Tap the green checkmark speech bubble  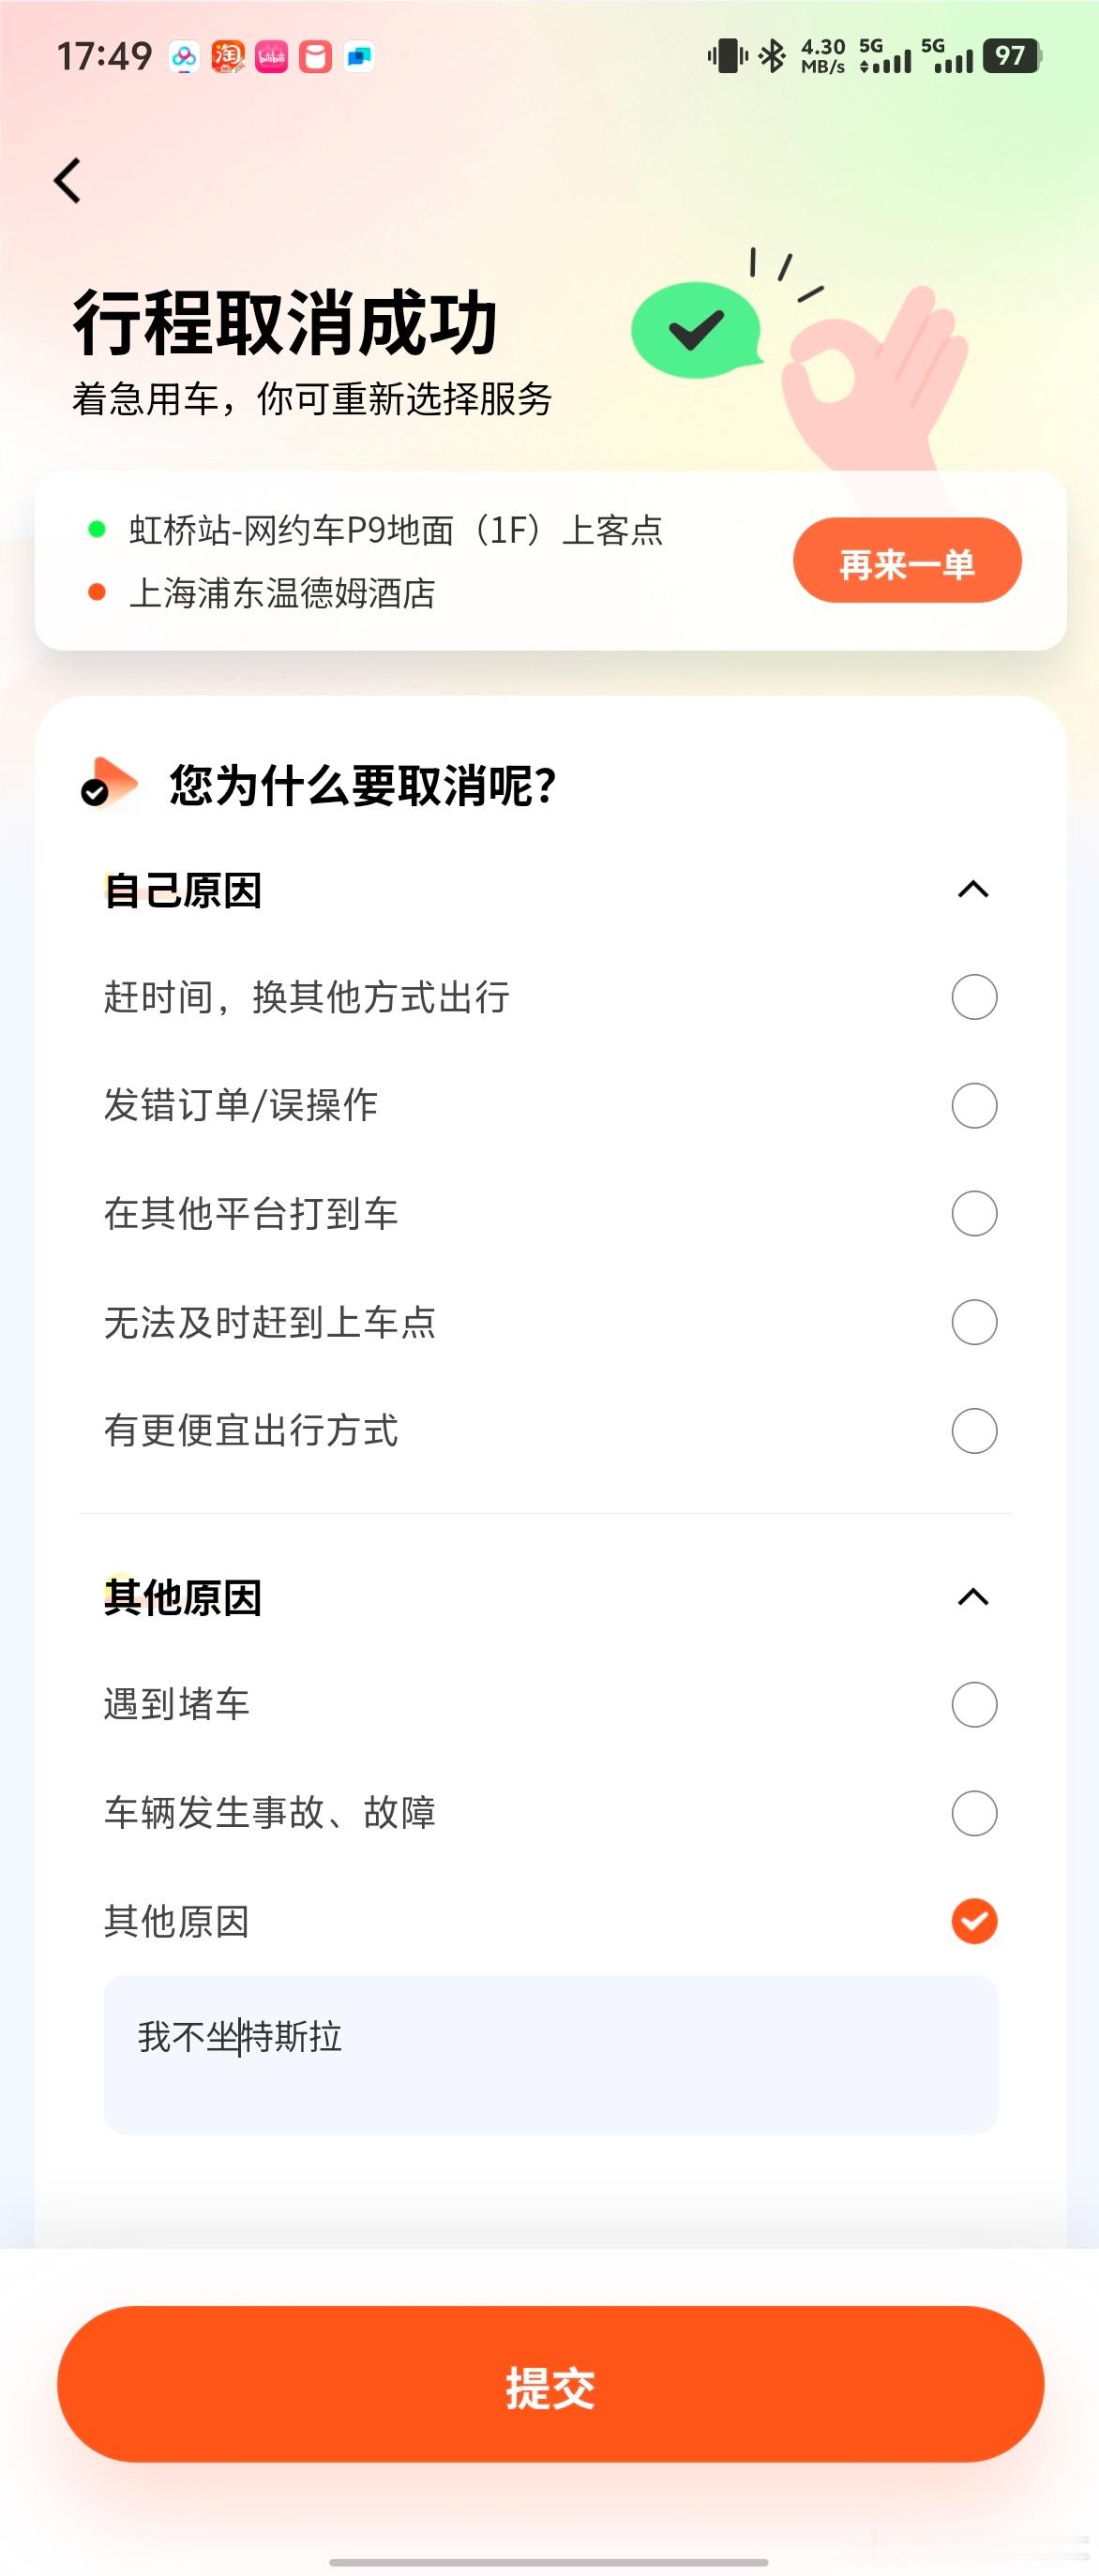(x=697, y=329)
